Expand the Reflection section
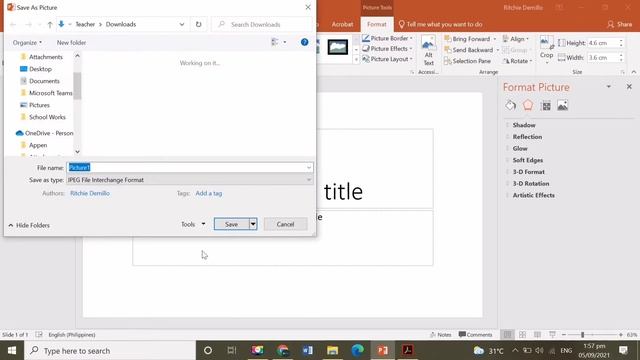Screen dimensions: 640x360 (x=527, y=137)
